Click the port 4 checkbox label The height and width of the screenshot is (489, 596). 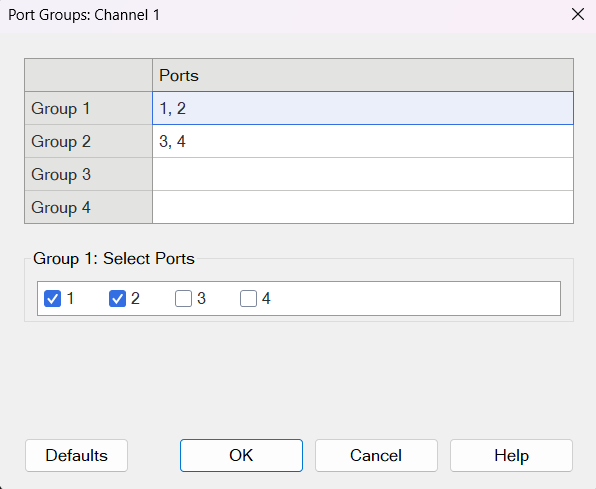coord(266,298)
